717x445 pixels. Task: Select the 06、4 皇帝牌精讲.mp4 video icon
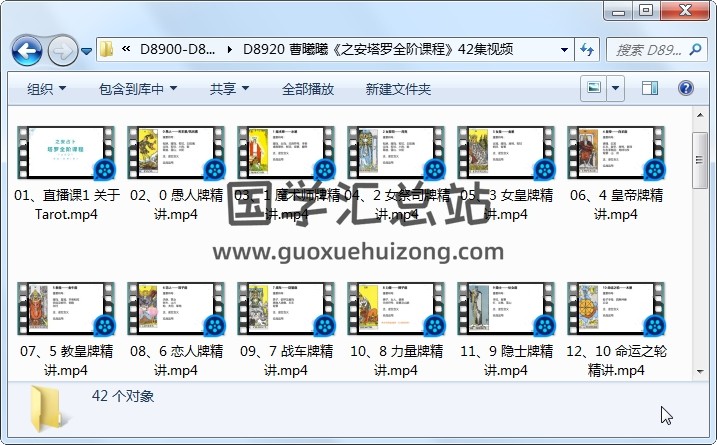616,153
